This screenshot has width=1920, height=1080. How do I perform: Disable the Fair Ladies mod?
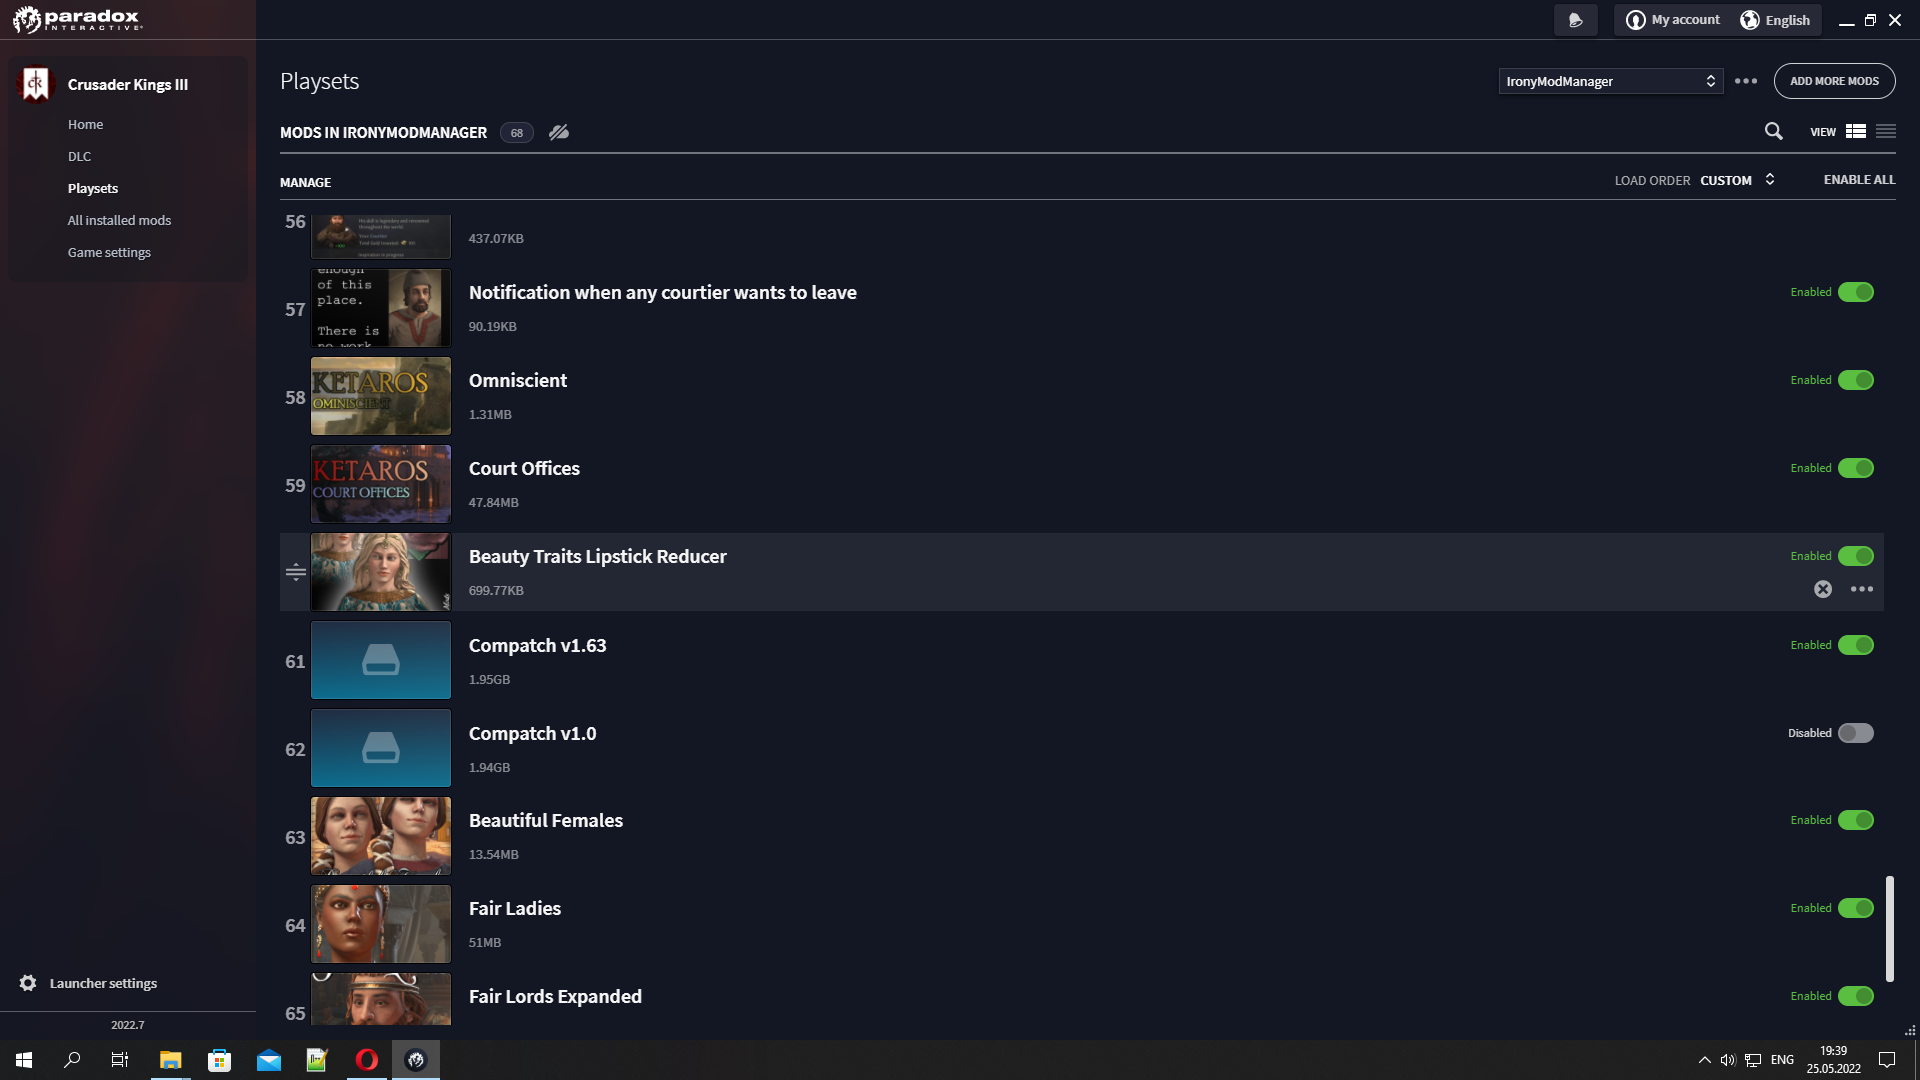(x=1856, y=908)
